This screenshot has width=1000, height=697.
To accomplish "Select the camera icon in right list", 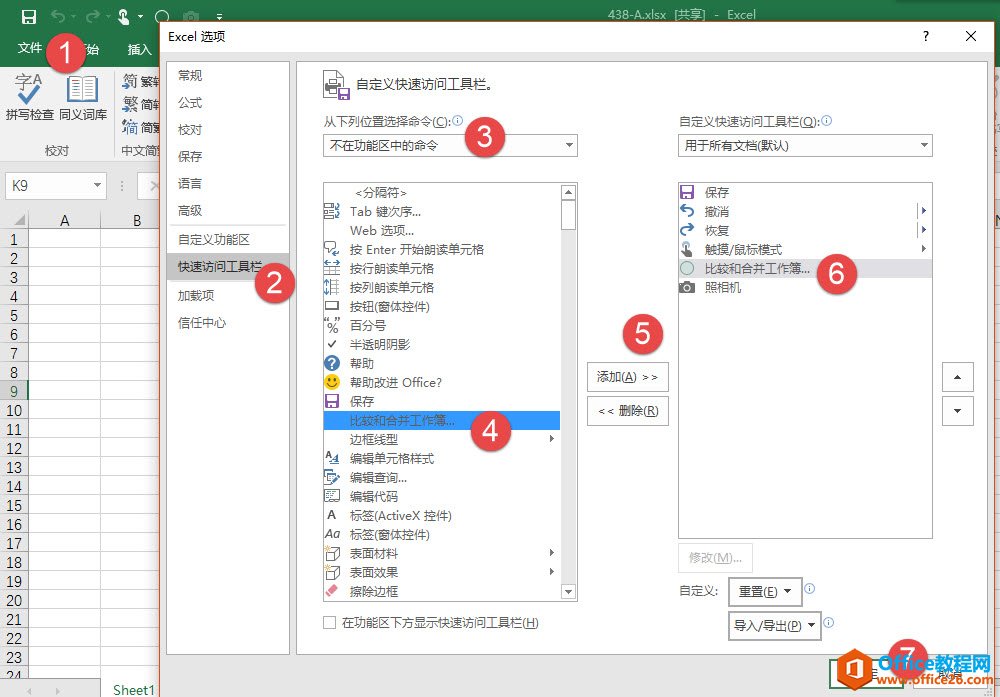I will click(x=687, y=288).
